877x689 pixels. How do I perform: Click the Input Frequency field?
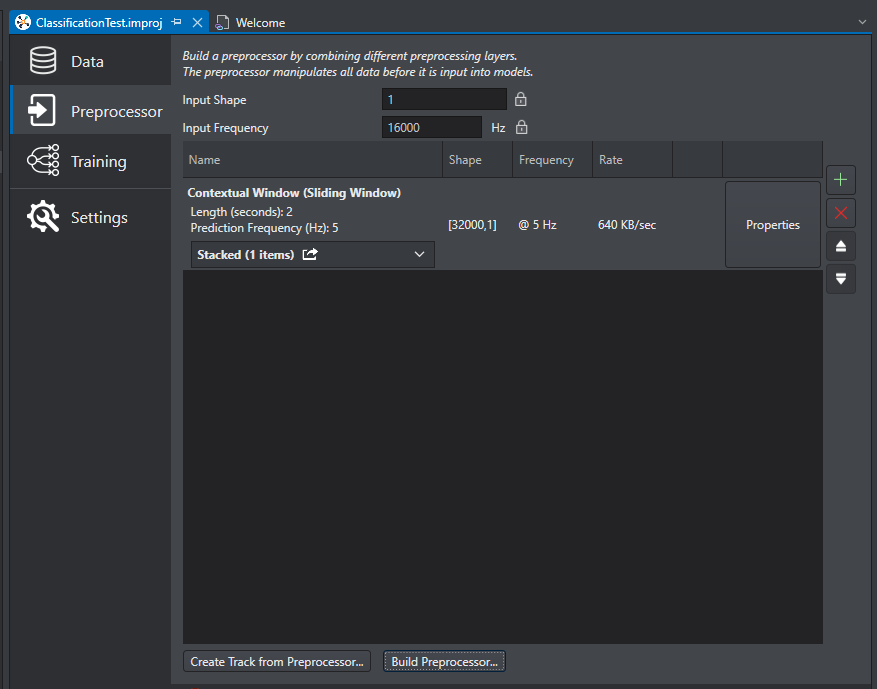pyautogui.click(x=432, y=128)
